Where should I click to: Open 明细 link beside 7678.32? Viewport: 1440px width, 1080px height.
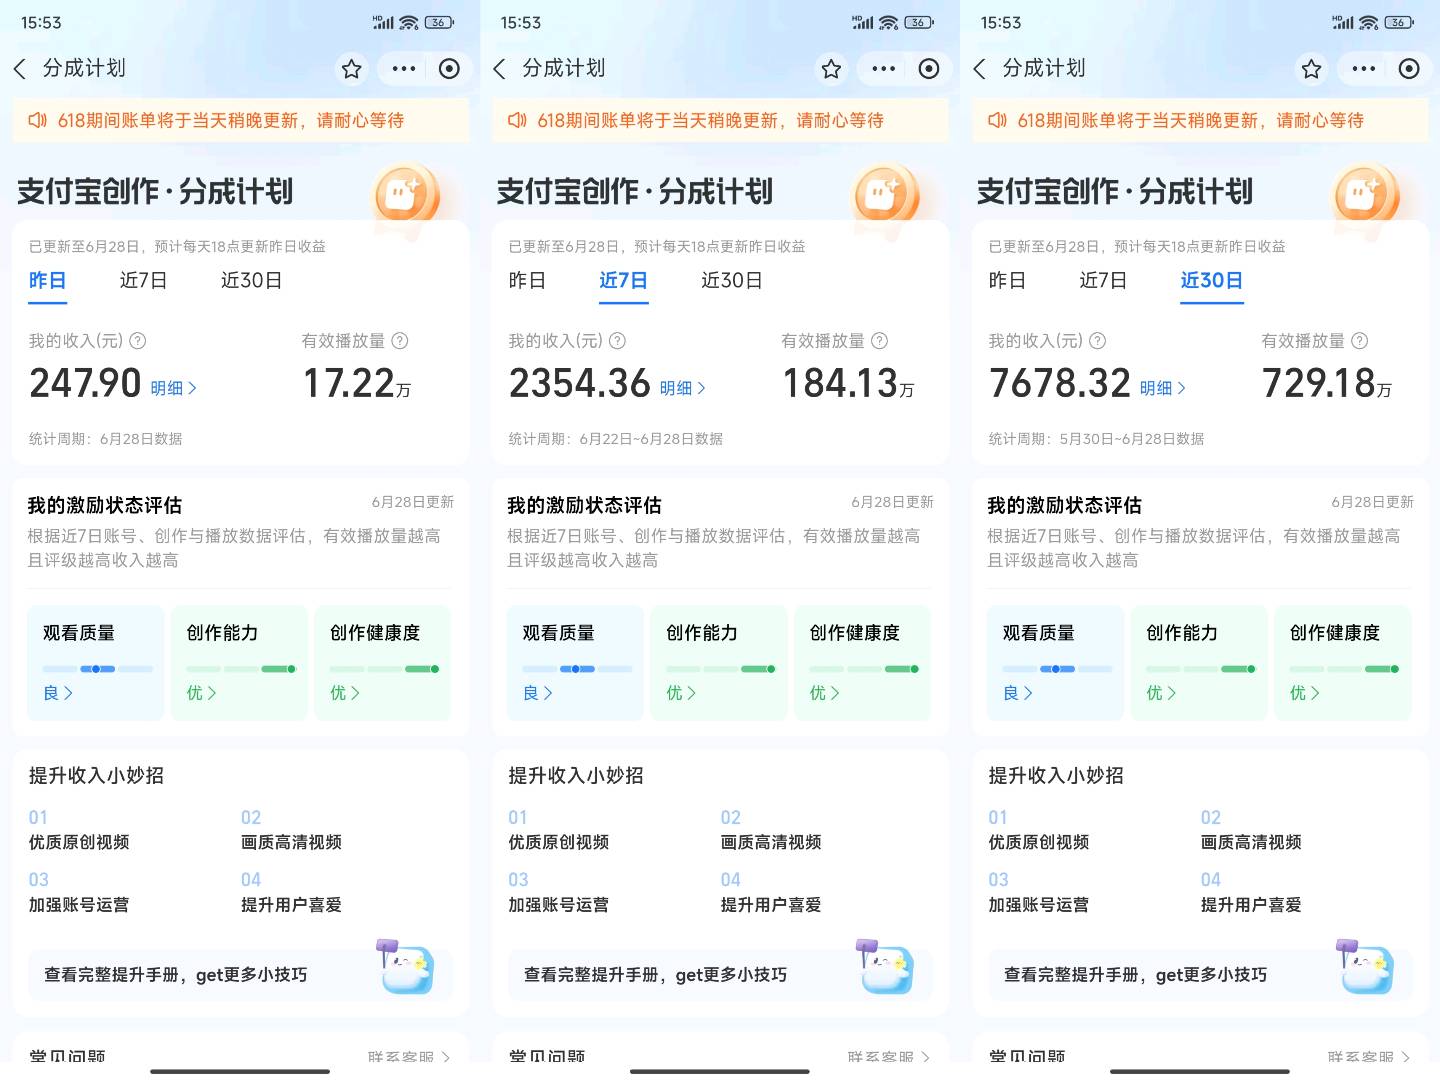click(x=1164, y=388)
